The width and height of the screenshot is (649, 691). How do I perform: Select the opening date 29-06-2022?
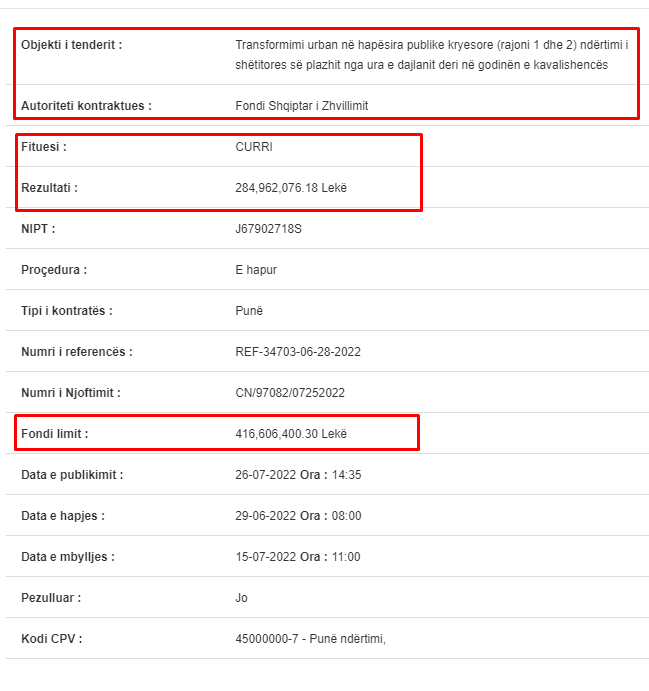click(265, 516)
